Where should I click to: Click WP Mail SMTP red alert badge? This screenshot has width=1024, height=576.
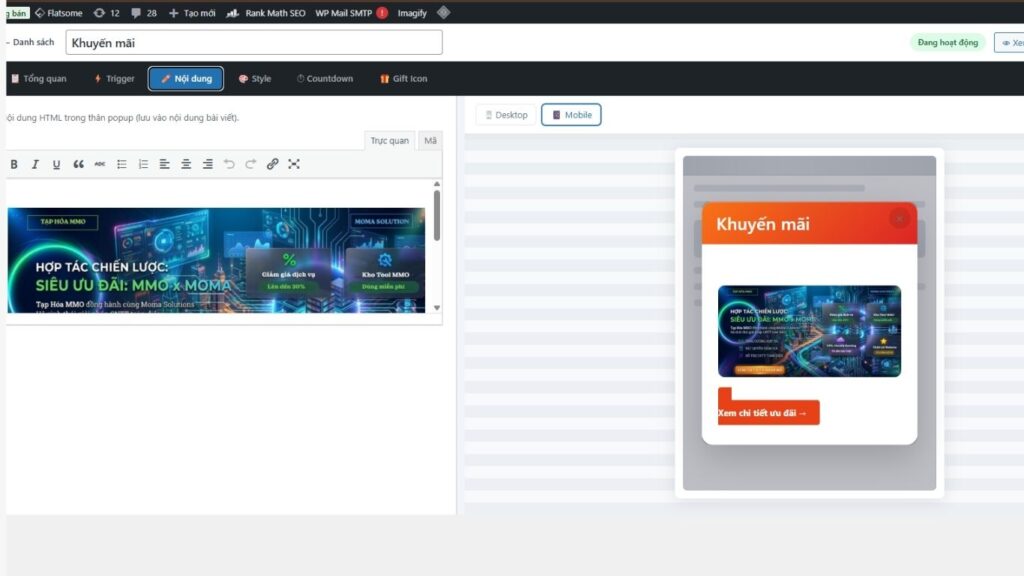coord(382,12)
